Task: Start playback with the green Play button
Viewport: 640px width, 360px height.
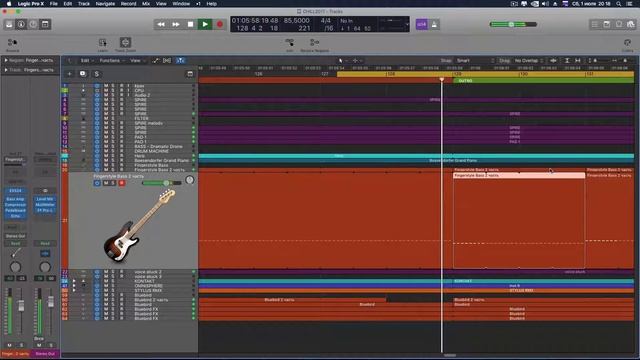Action: pos(205,24)
